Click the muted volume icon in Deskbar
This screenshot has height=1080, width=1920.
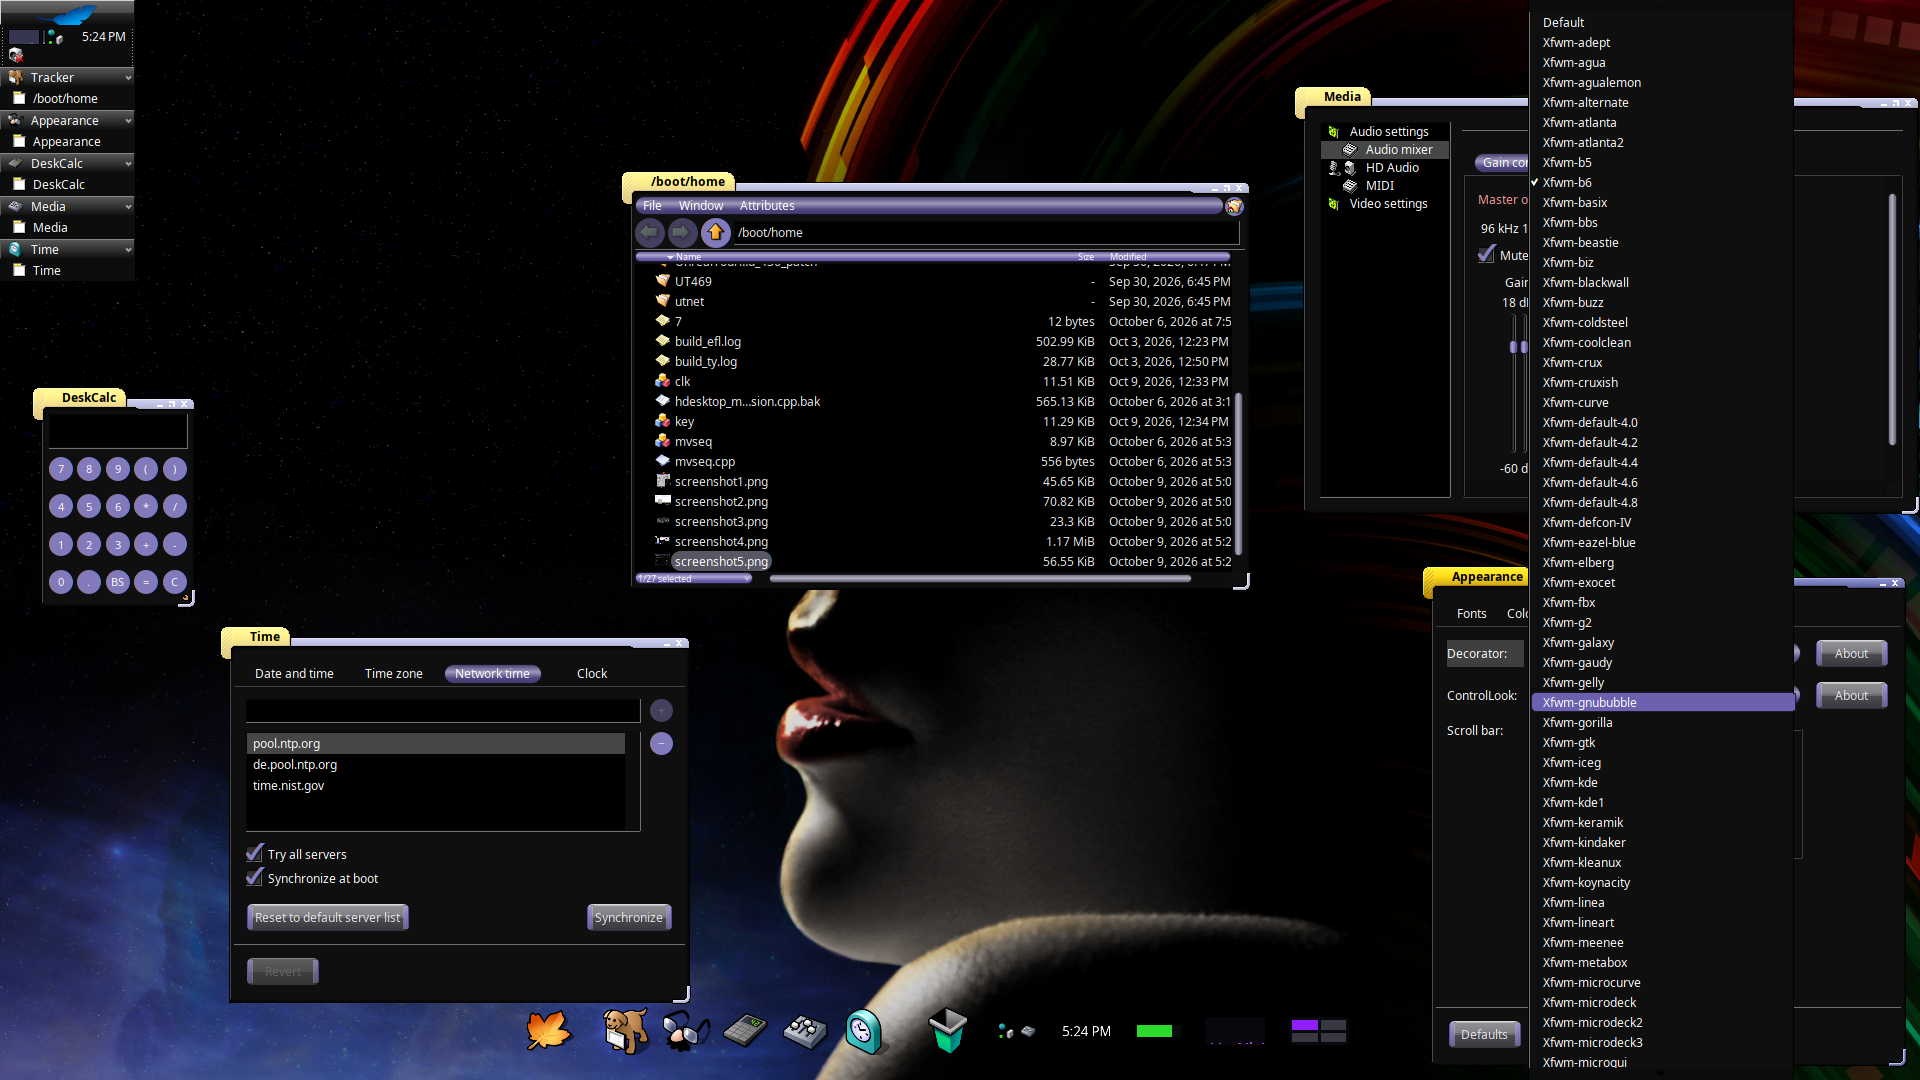click(16, 55)
